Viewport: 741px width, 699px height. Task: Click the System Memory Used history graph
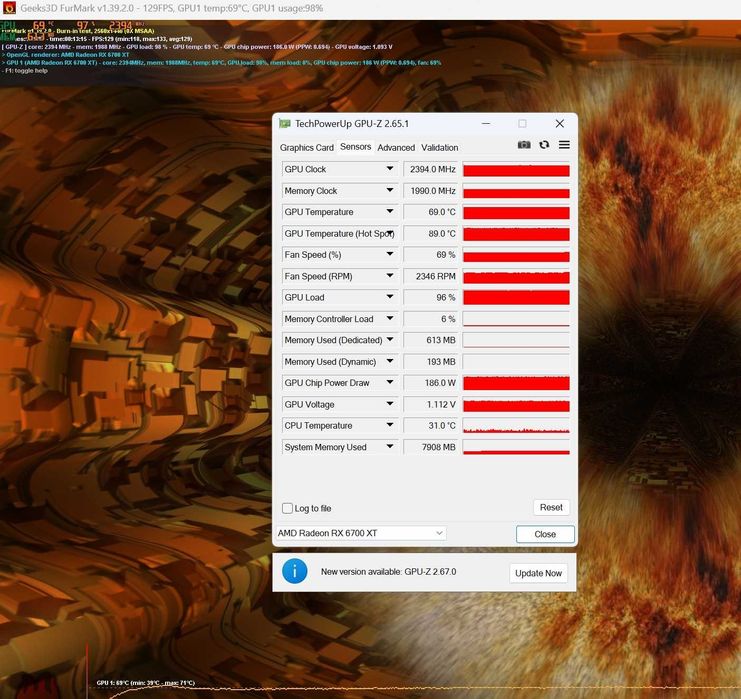point(516,447)
